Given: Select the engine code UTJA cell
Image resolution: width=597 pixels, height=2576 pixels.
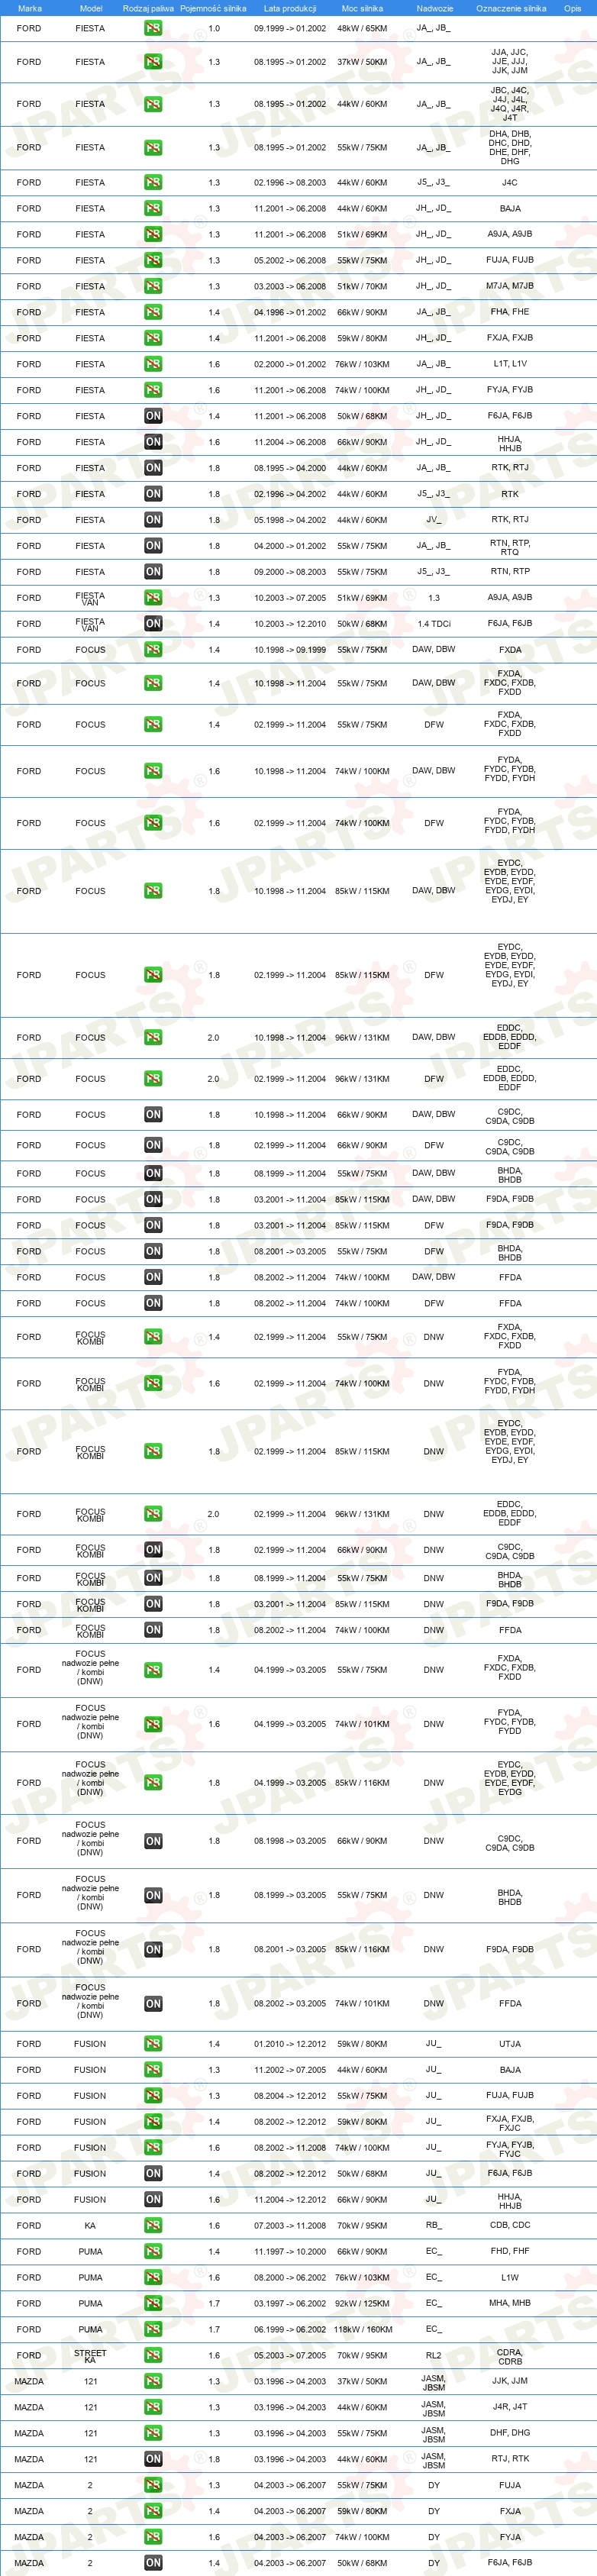Looking at the screenshot, I should click(x=510, y=2044).
